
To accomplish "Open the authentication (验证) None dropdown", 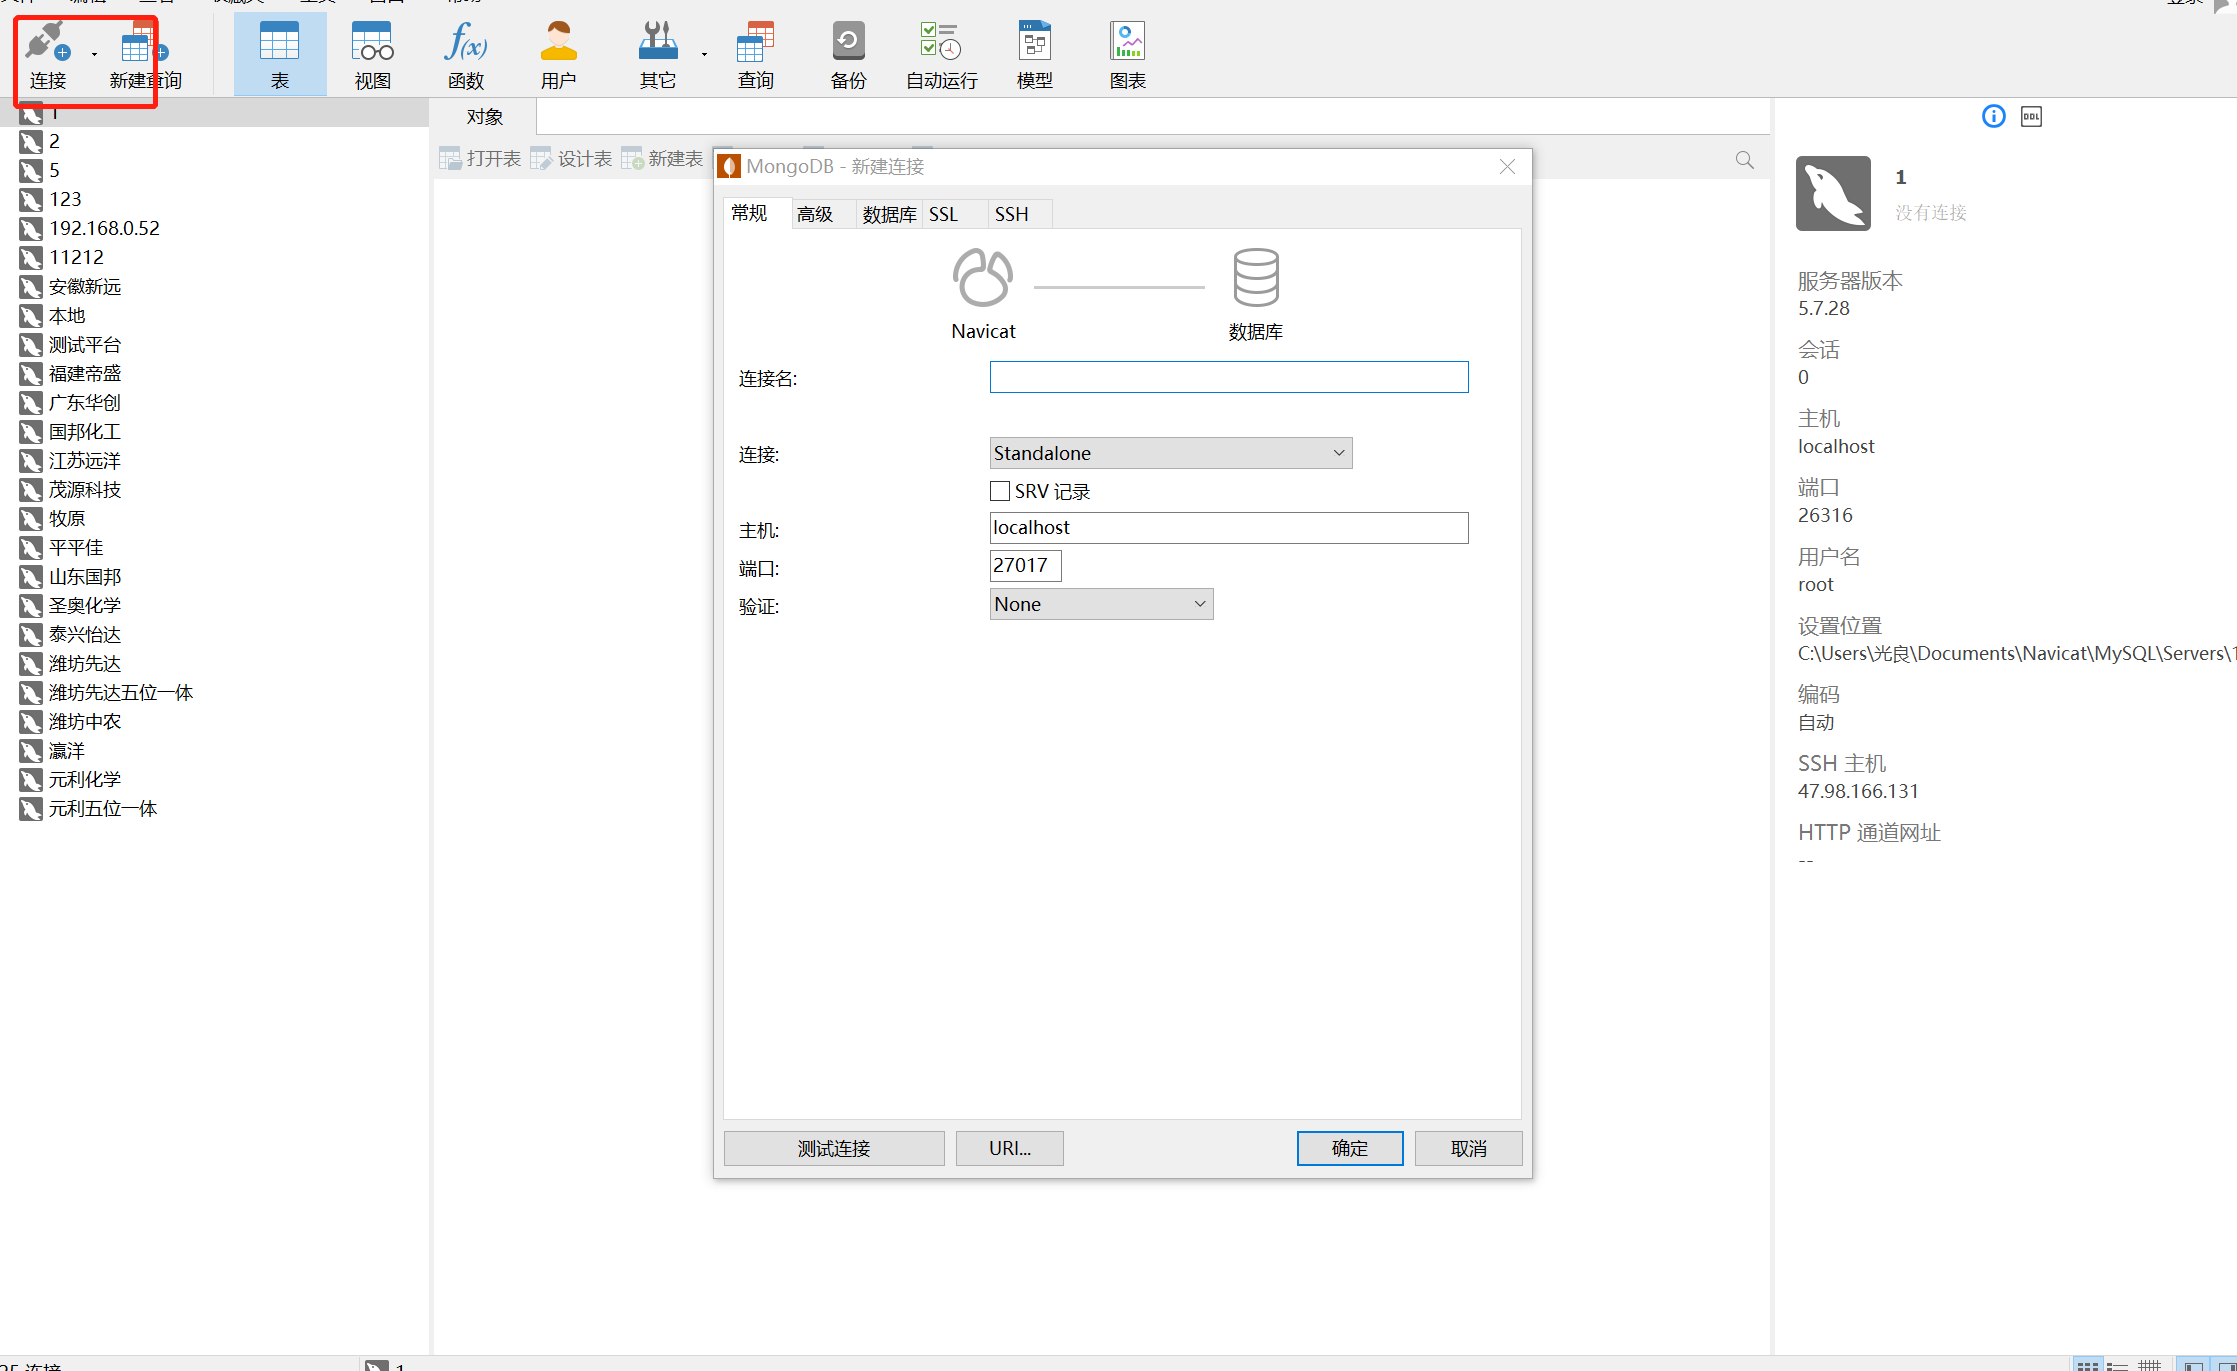I will point(1101,604).
